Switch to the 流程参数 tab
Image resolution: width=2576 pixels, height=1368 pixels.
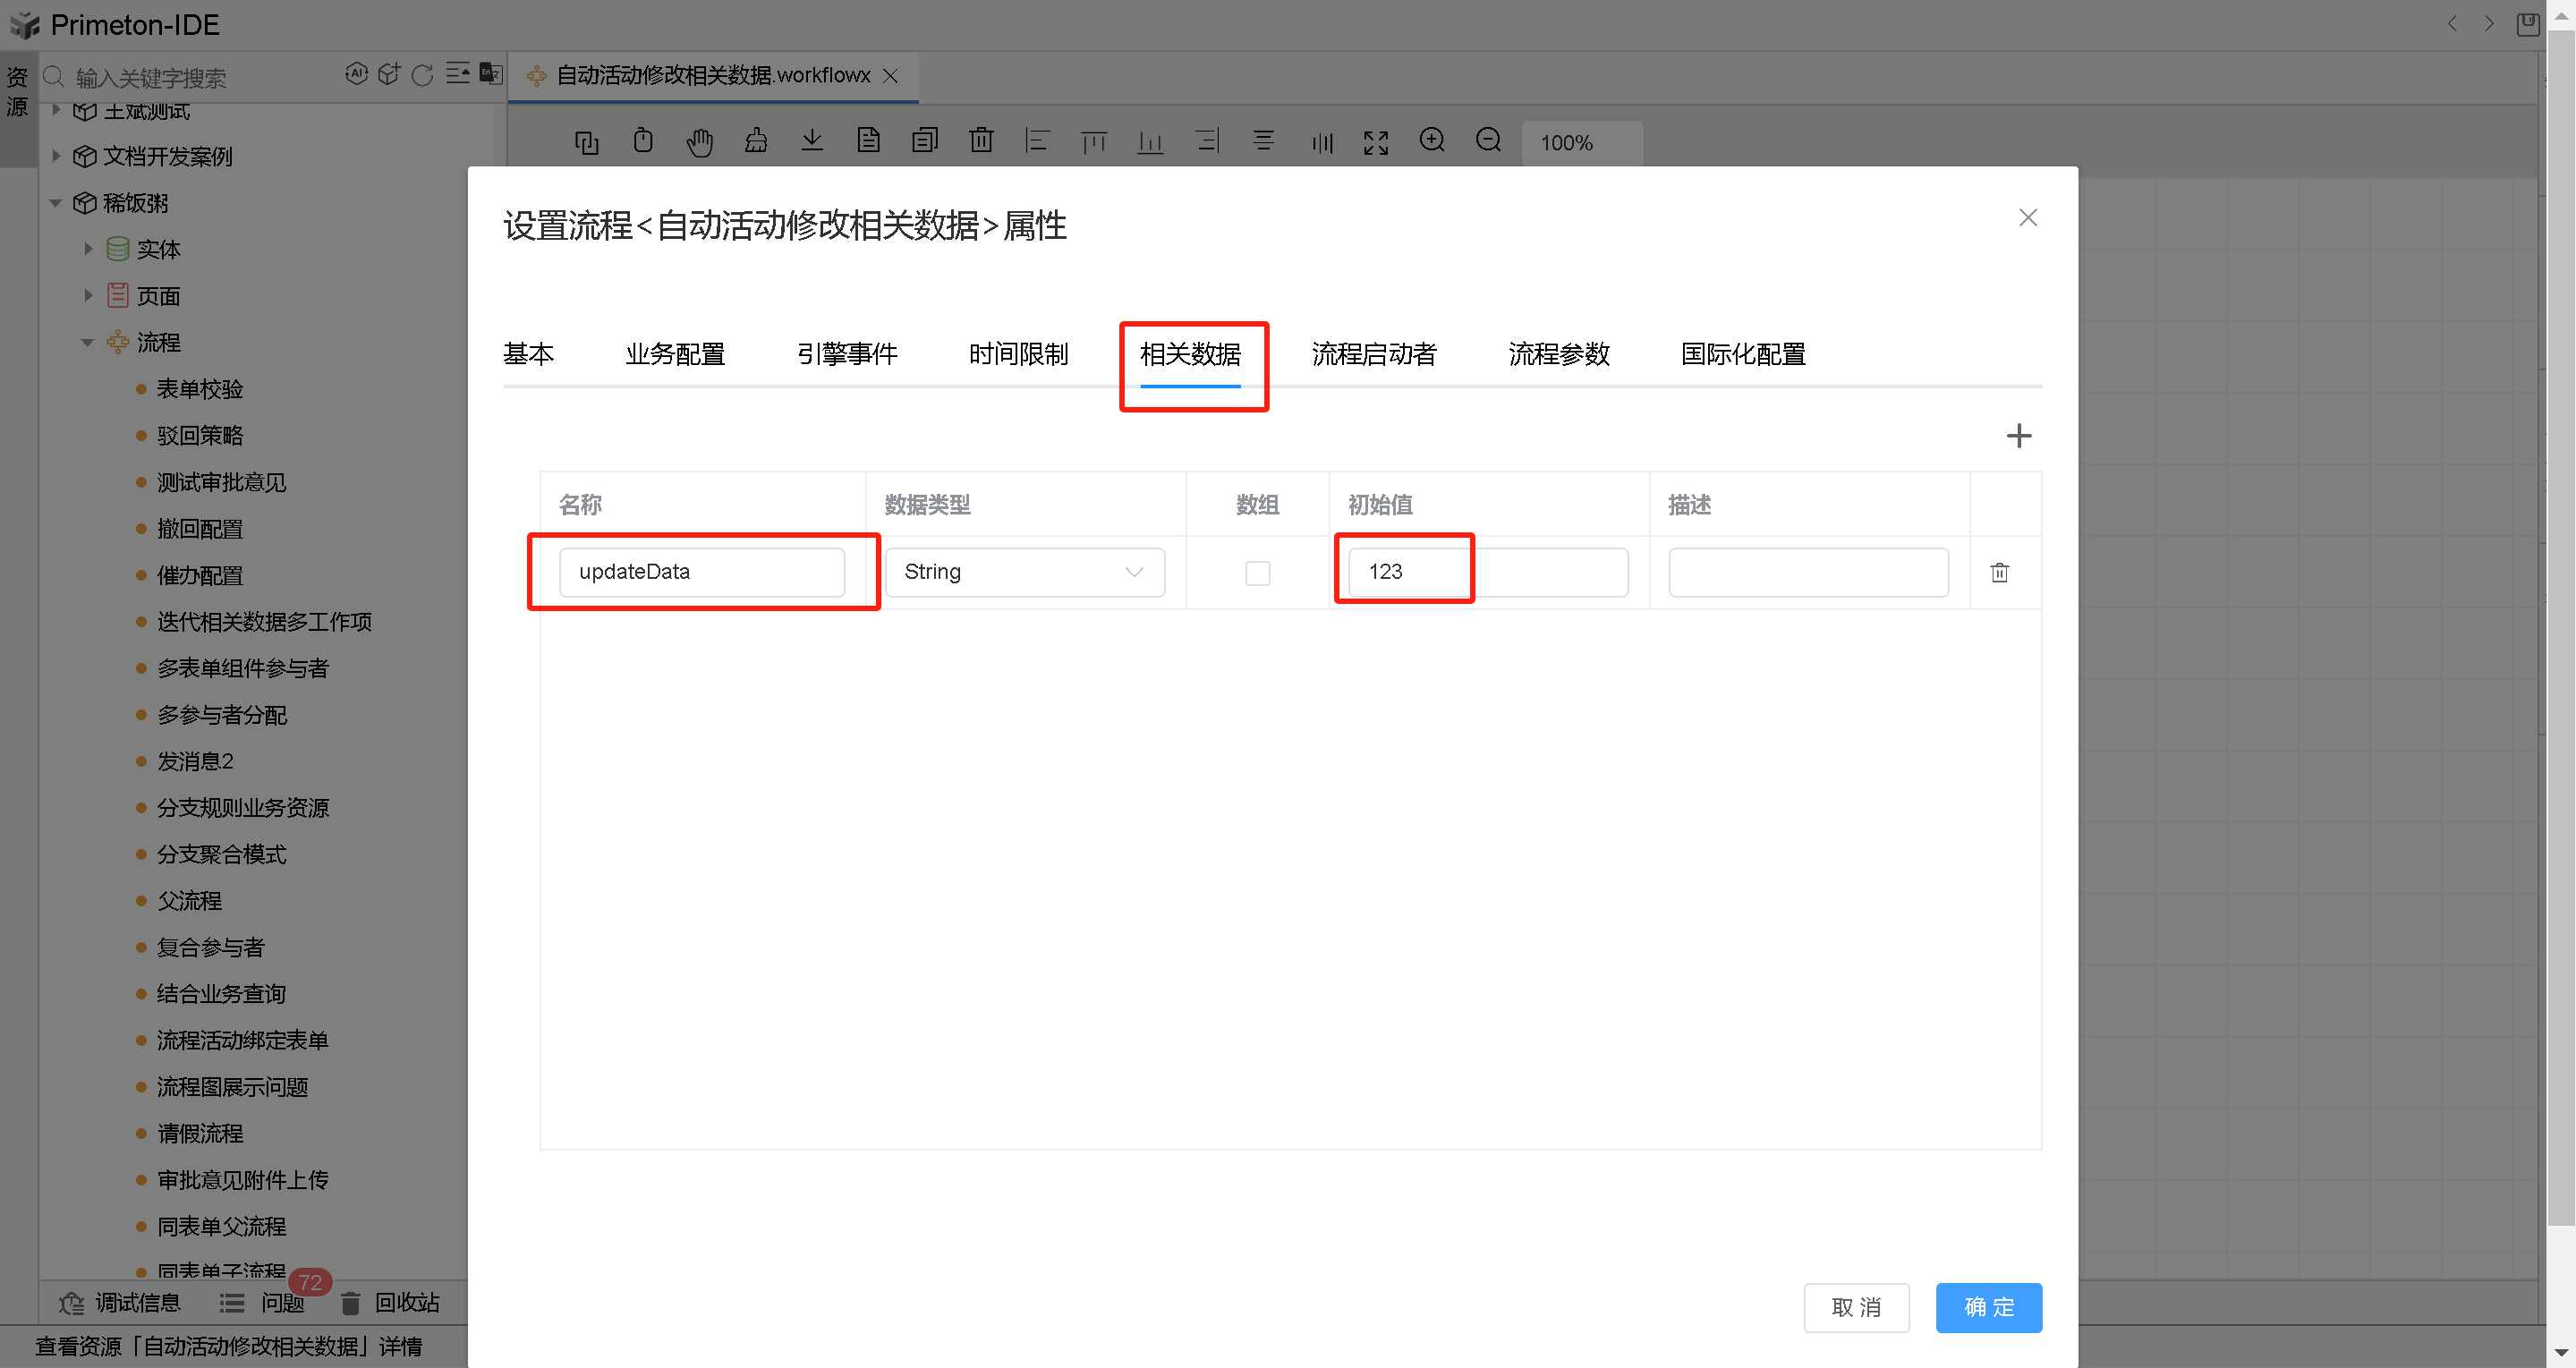[1557, 354]
